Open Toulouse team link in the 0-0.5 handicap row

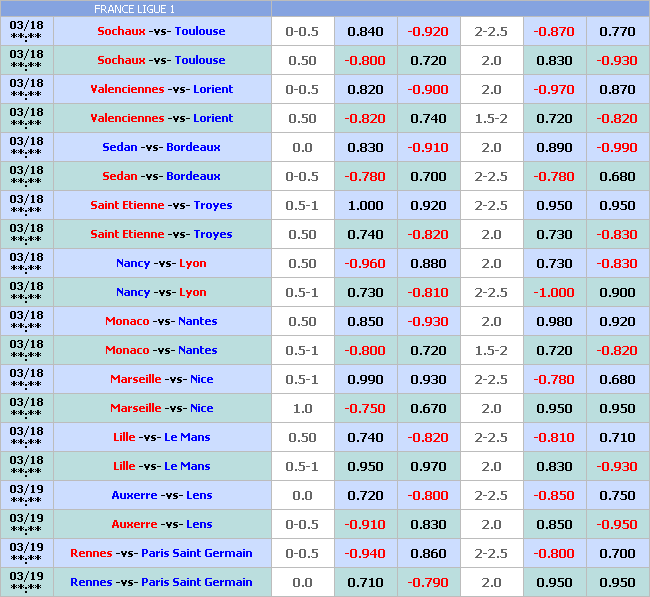200,31
